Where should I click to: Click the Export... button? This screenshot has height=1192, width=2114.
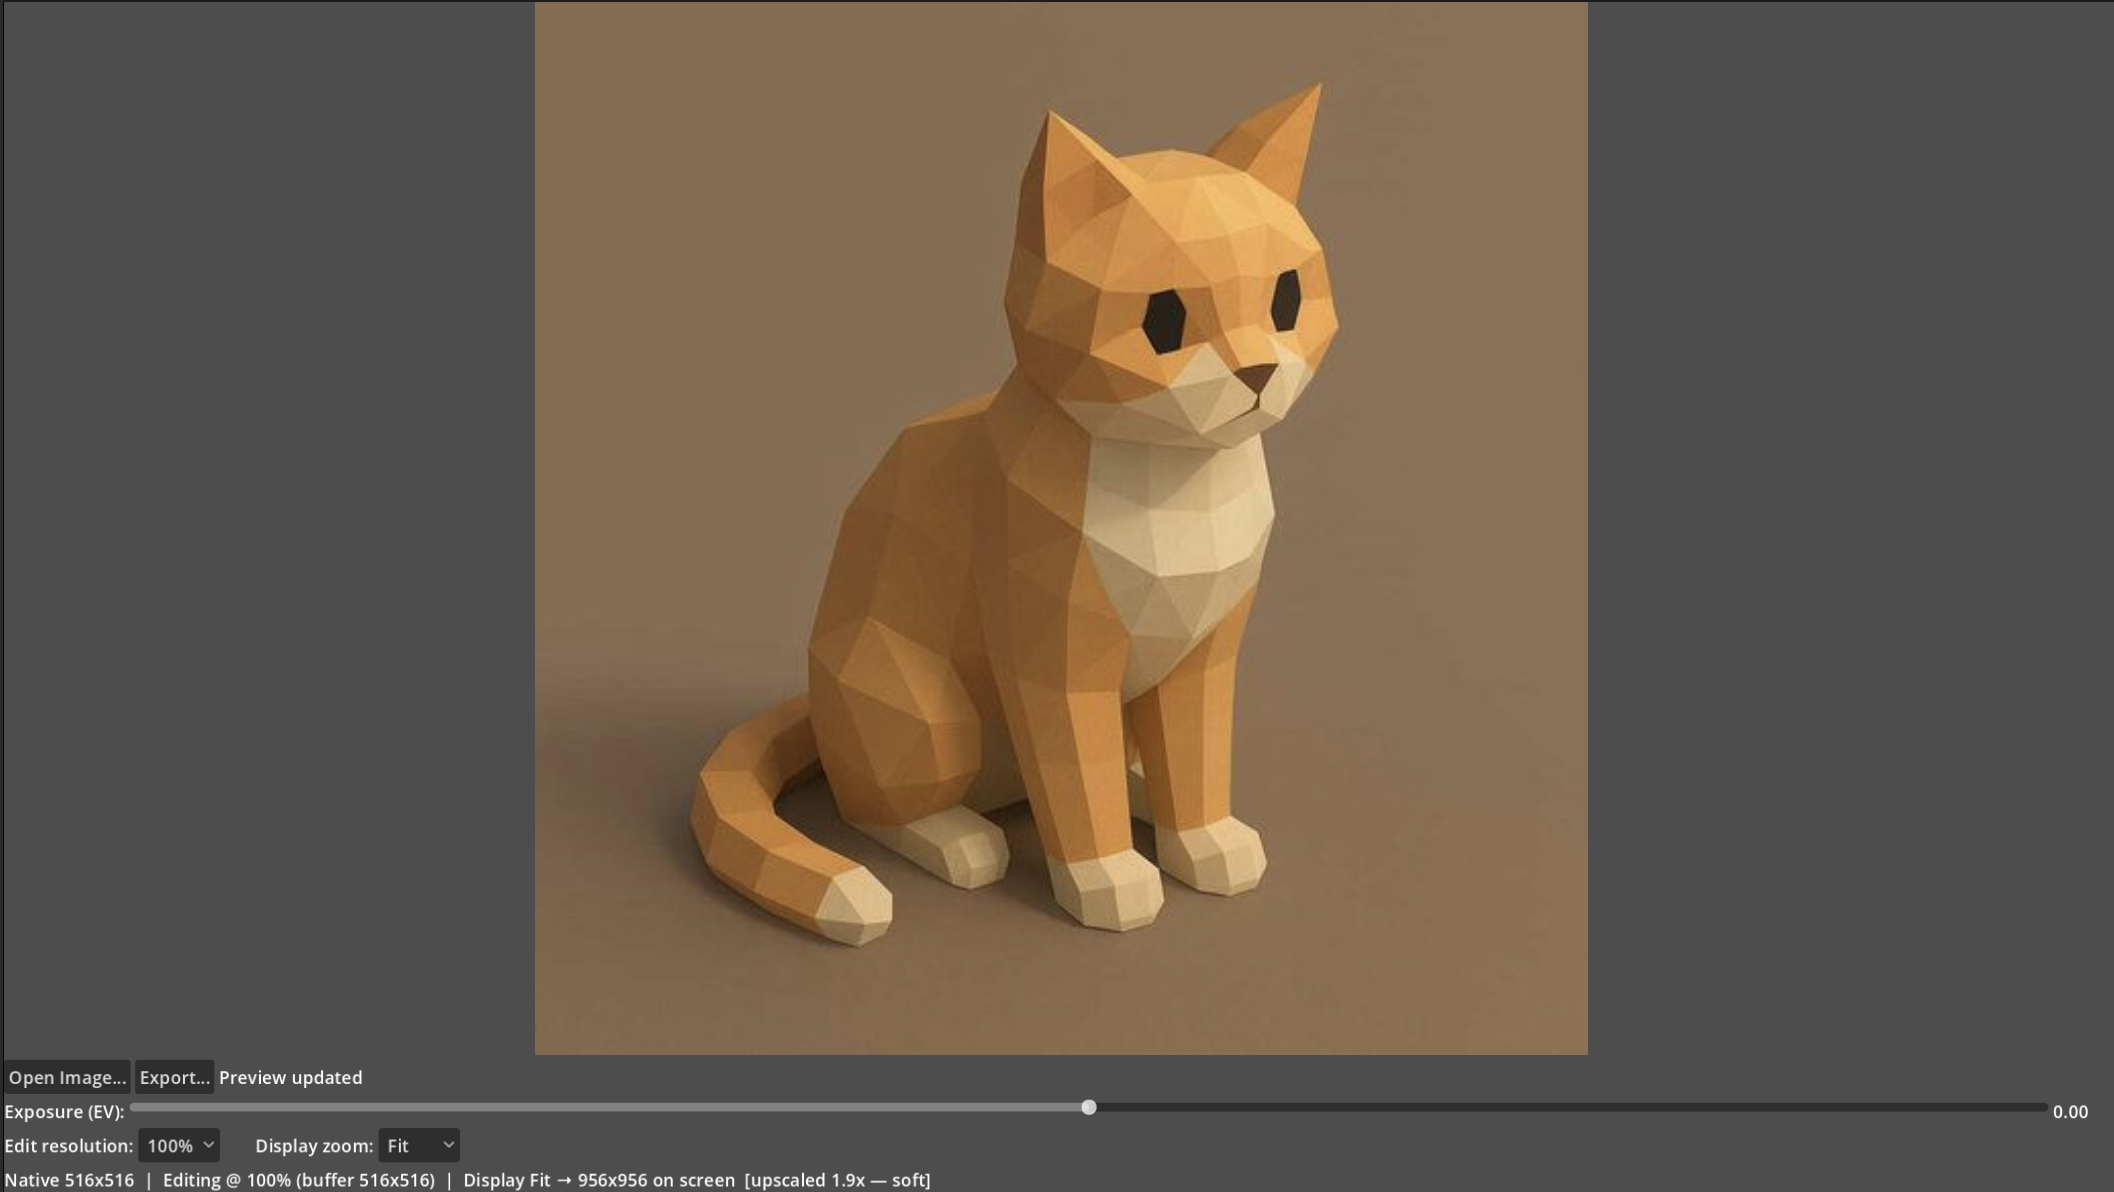174,1077
